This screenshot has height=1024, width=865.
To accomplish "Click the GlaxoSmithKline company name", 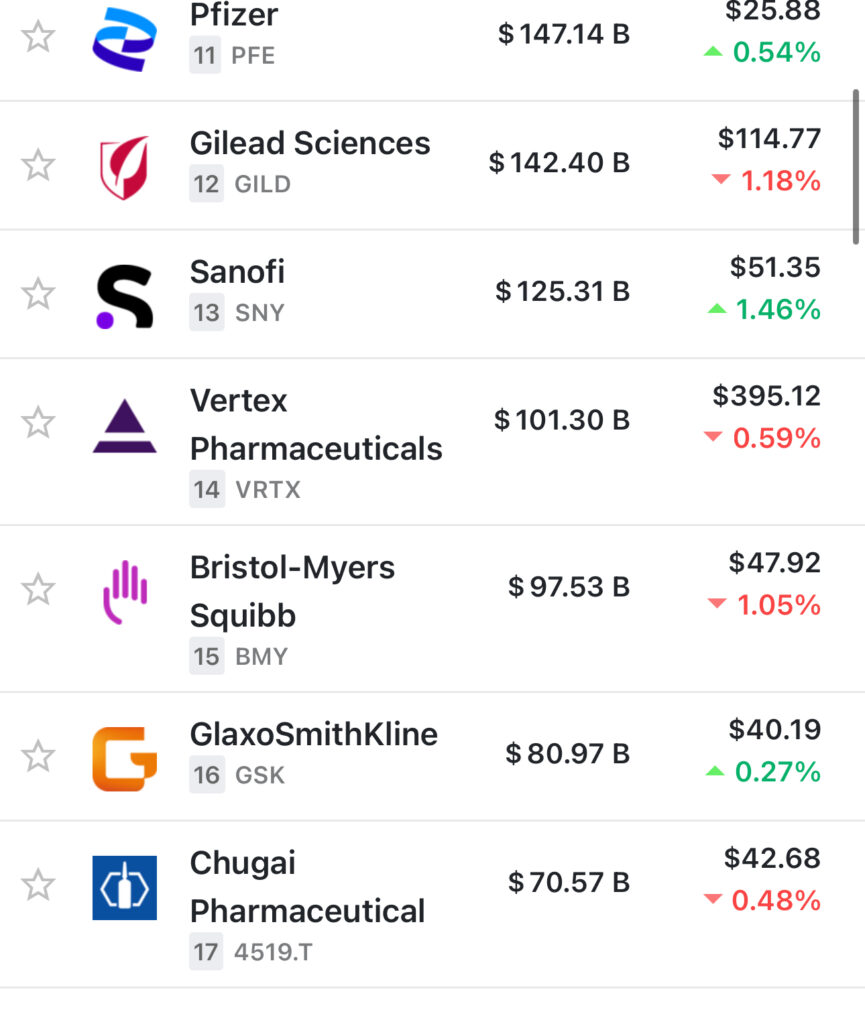I will (x=314, y=735).
